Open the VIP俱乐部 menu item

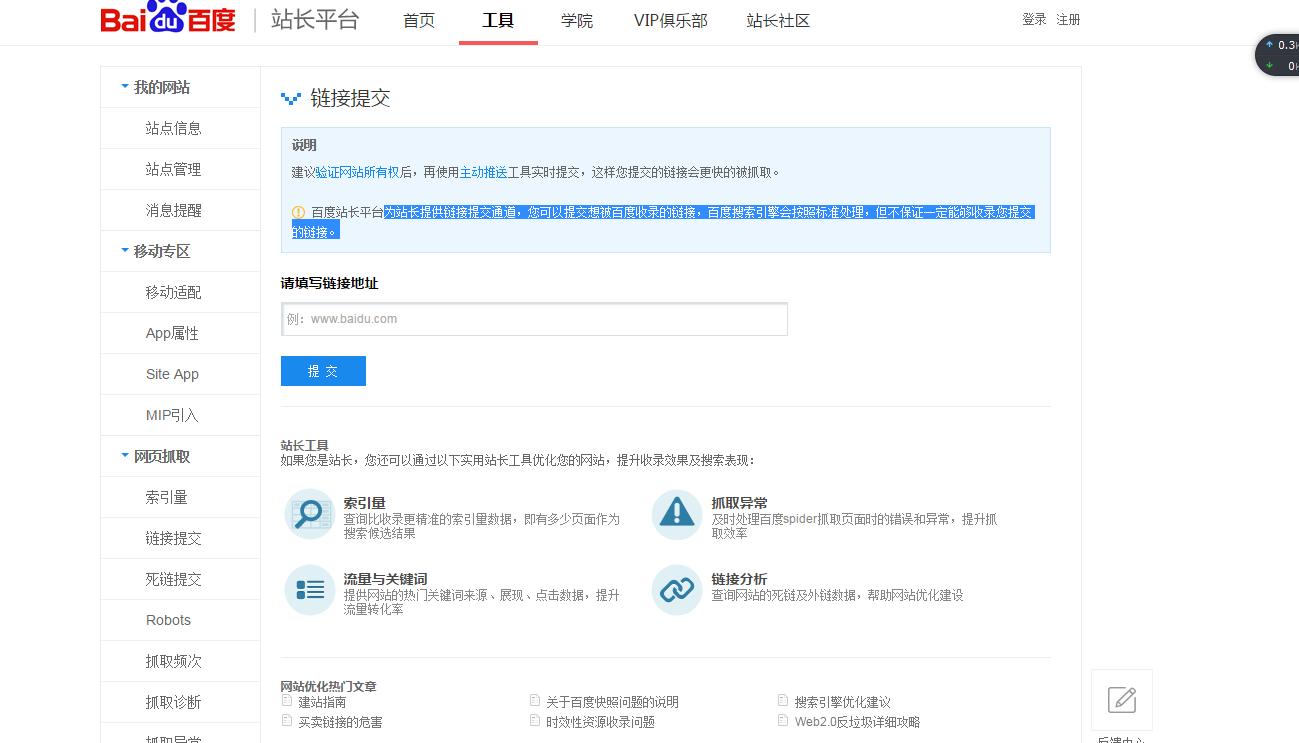click(670, 20)
